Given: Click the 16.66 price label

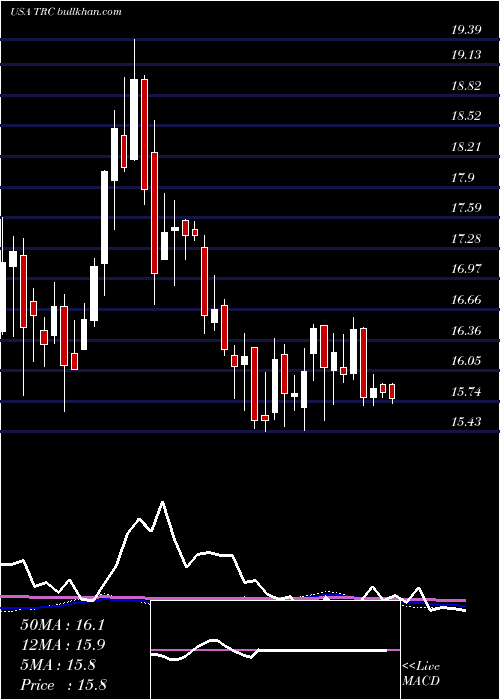Looking at the screenshot, I should [x=466, y=300].
